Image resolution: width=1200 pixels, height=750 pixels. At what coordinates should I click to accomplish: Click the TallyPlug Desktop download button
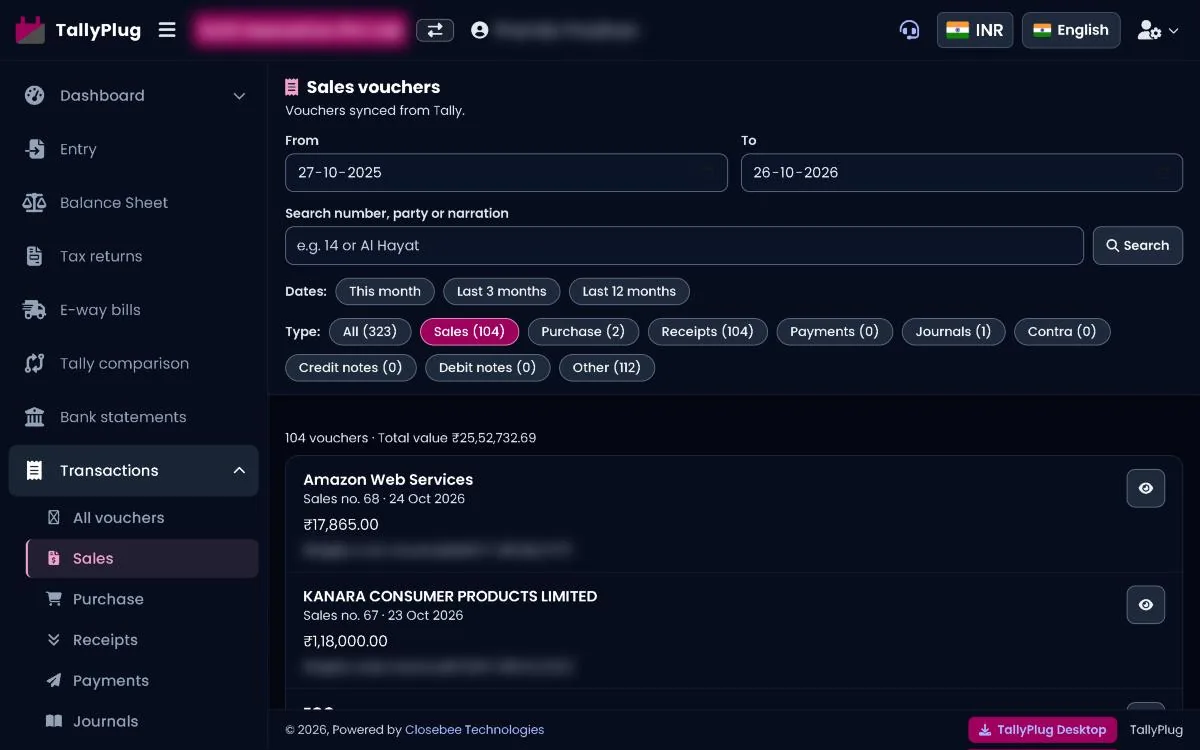(1043, 730)
